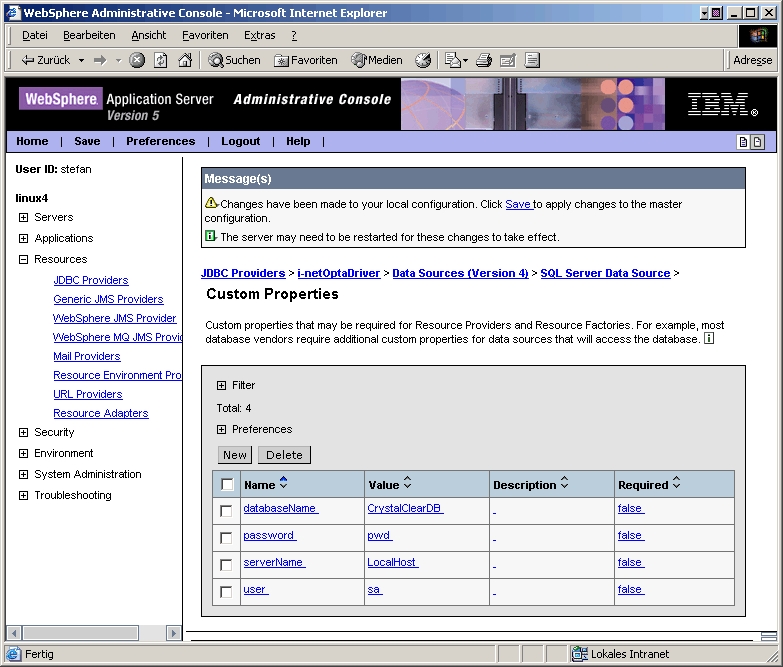Collapse the Resources tree node
This screenshot has width=783, height=667.
coord(23,259)
